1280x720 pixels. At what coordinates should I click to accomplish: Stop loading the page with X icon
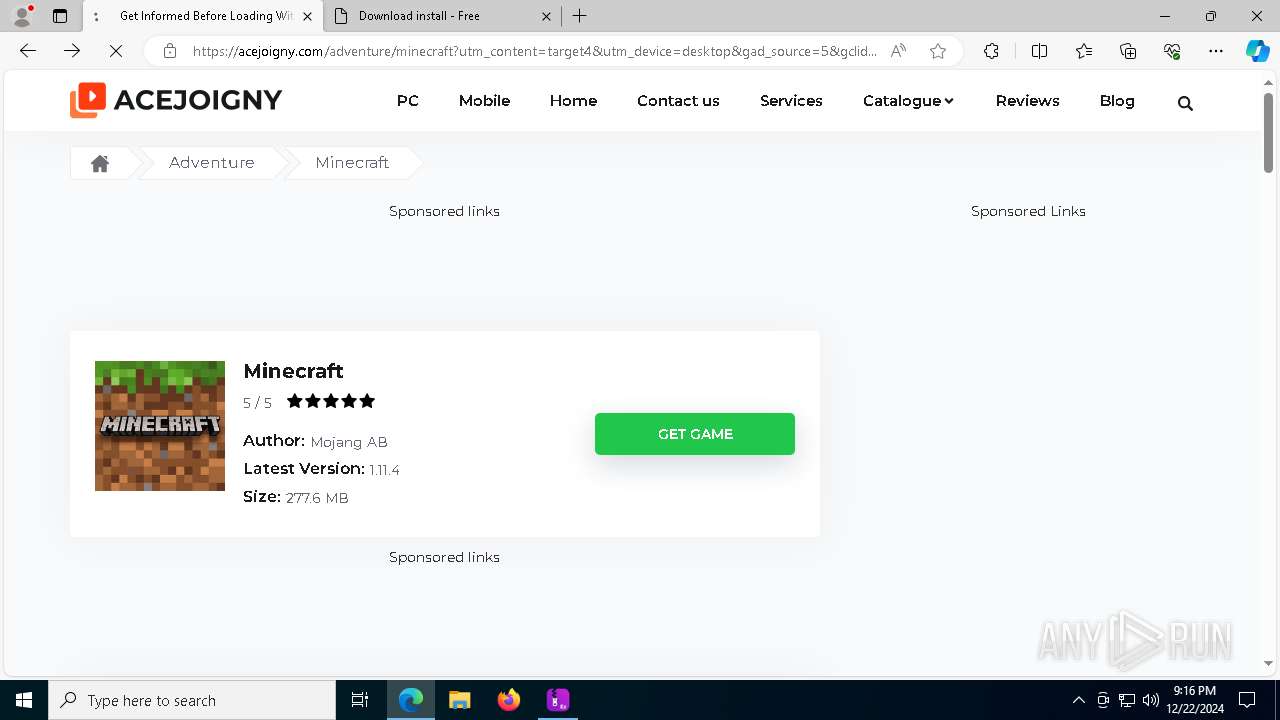[x=116, y=51]
